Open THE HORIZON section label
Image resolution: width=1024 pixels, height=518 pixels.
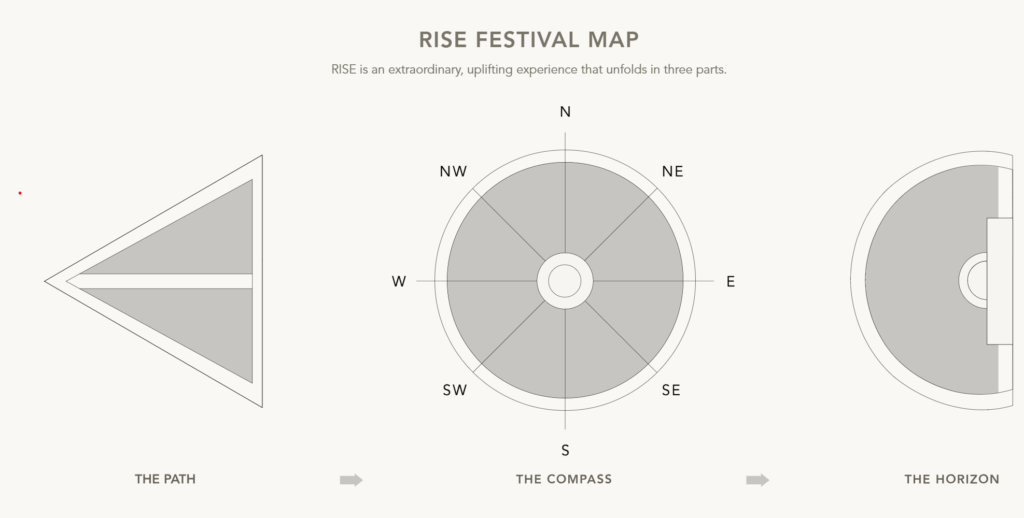click(952, 479)
